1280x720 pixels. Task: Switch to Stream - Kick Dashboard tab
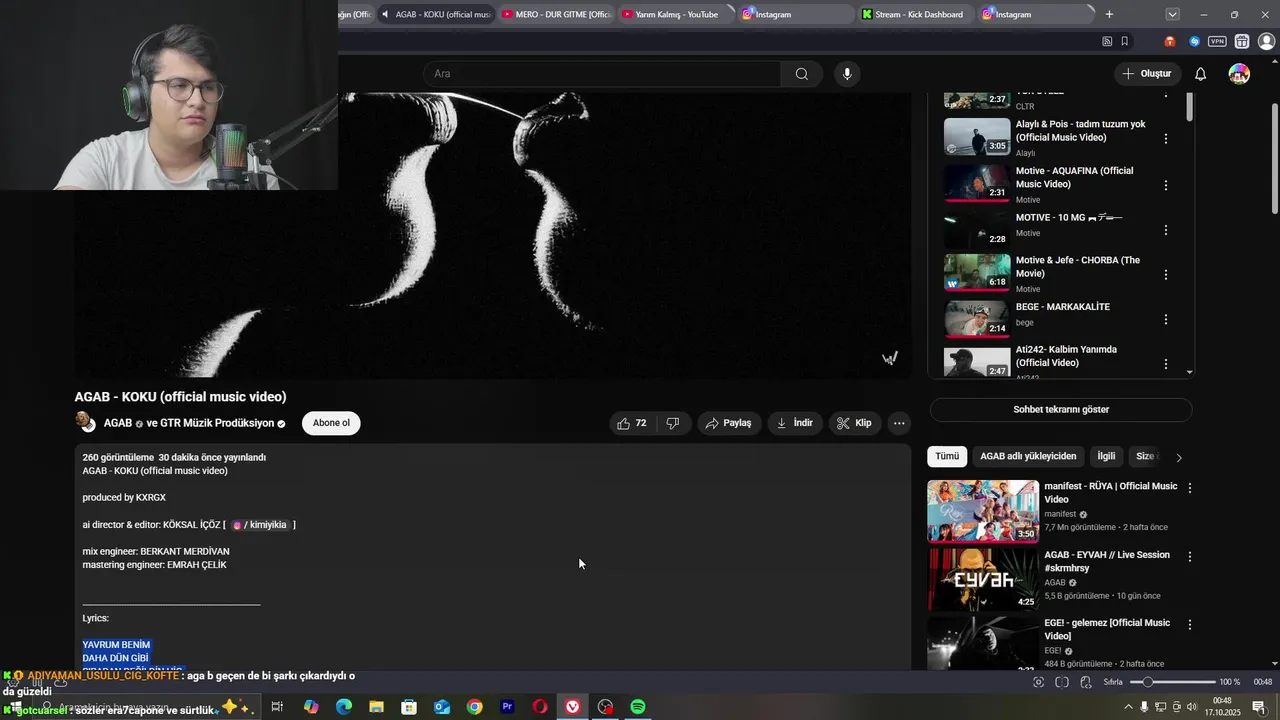916,14
